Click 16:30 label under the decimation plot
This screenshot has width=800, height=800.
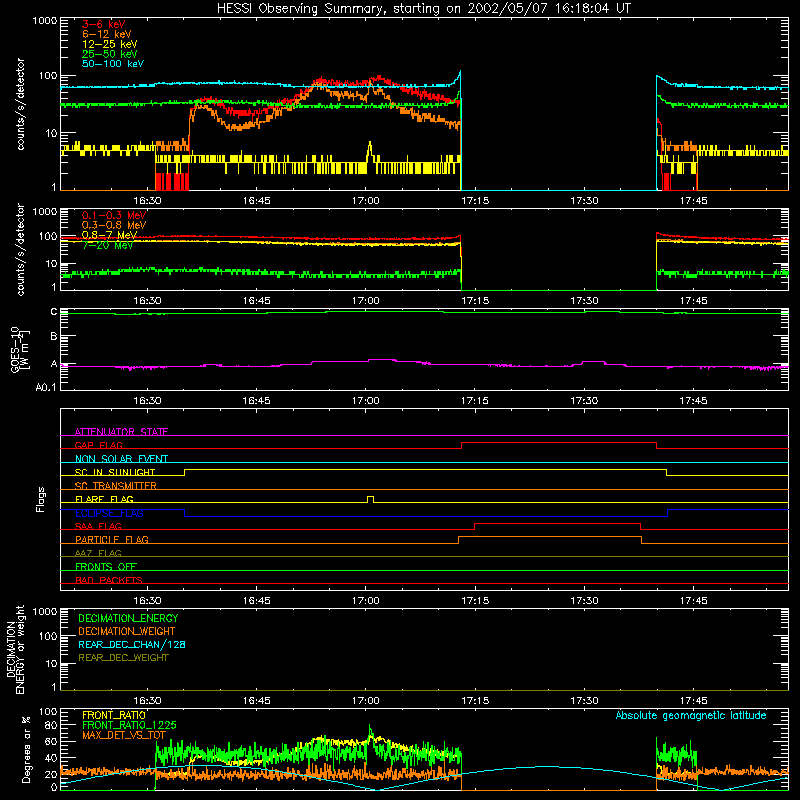tap(147, 701)
